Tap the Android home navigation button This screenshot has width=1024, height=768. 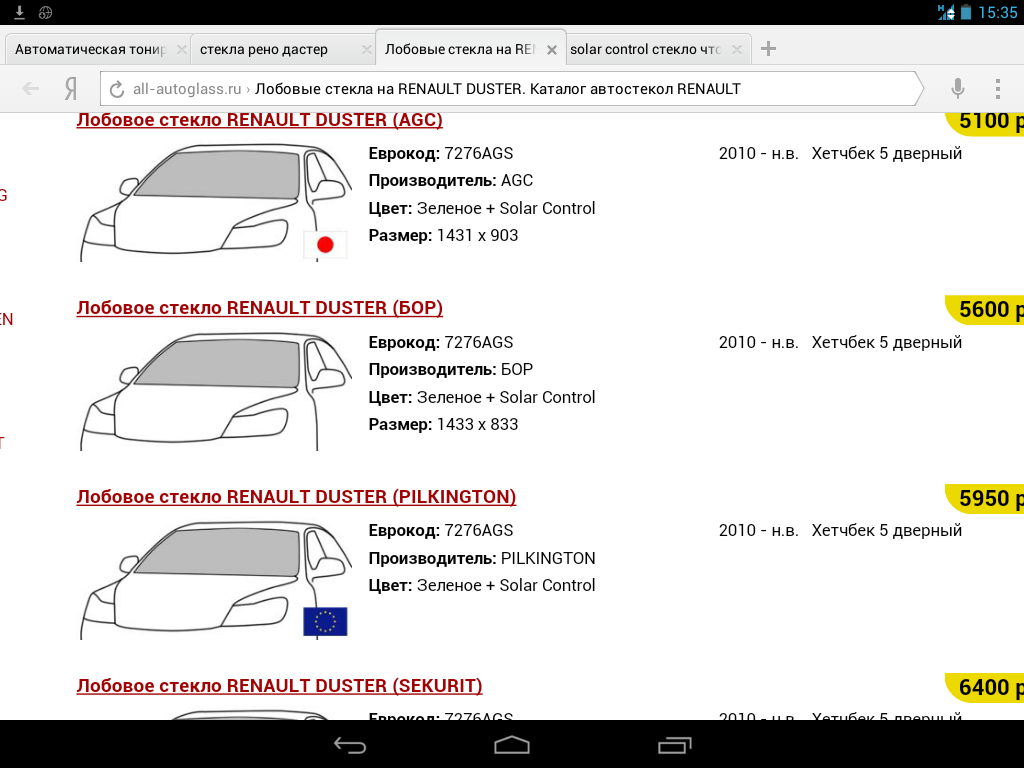[x=512, y=744]
